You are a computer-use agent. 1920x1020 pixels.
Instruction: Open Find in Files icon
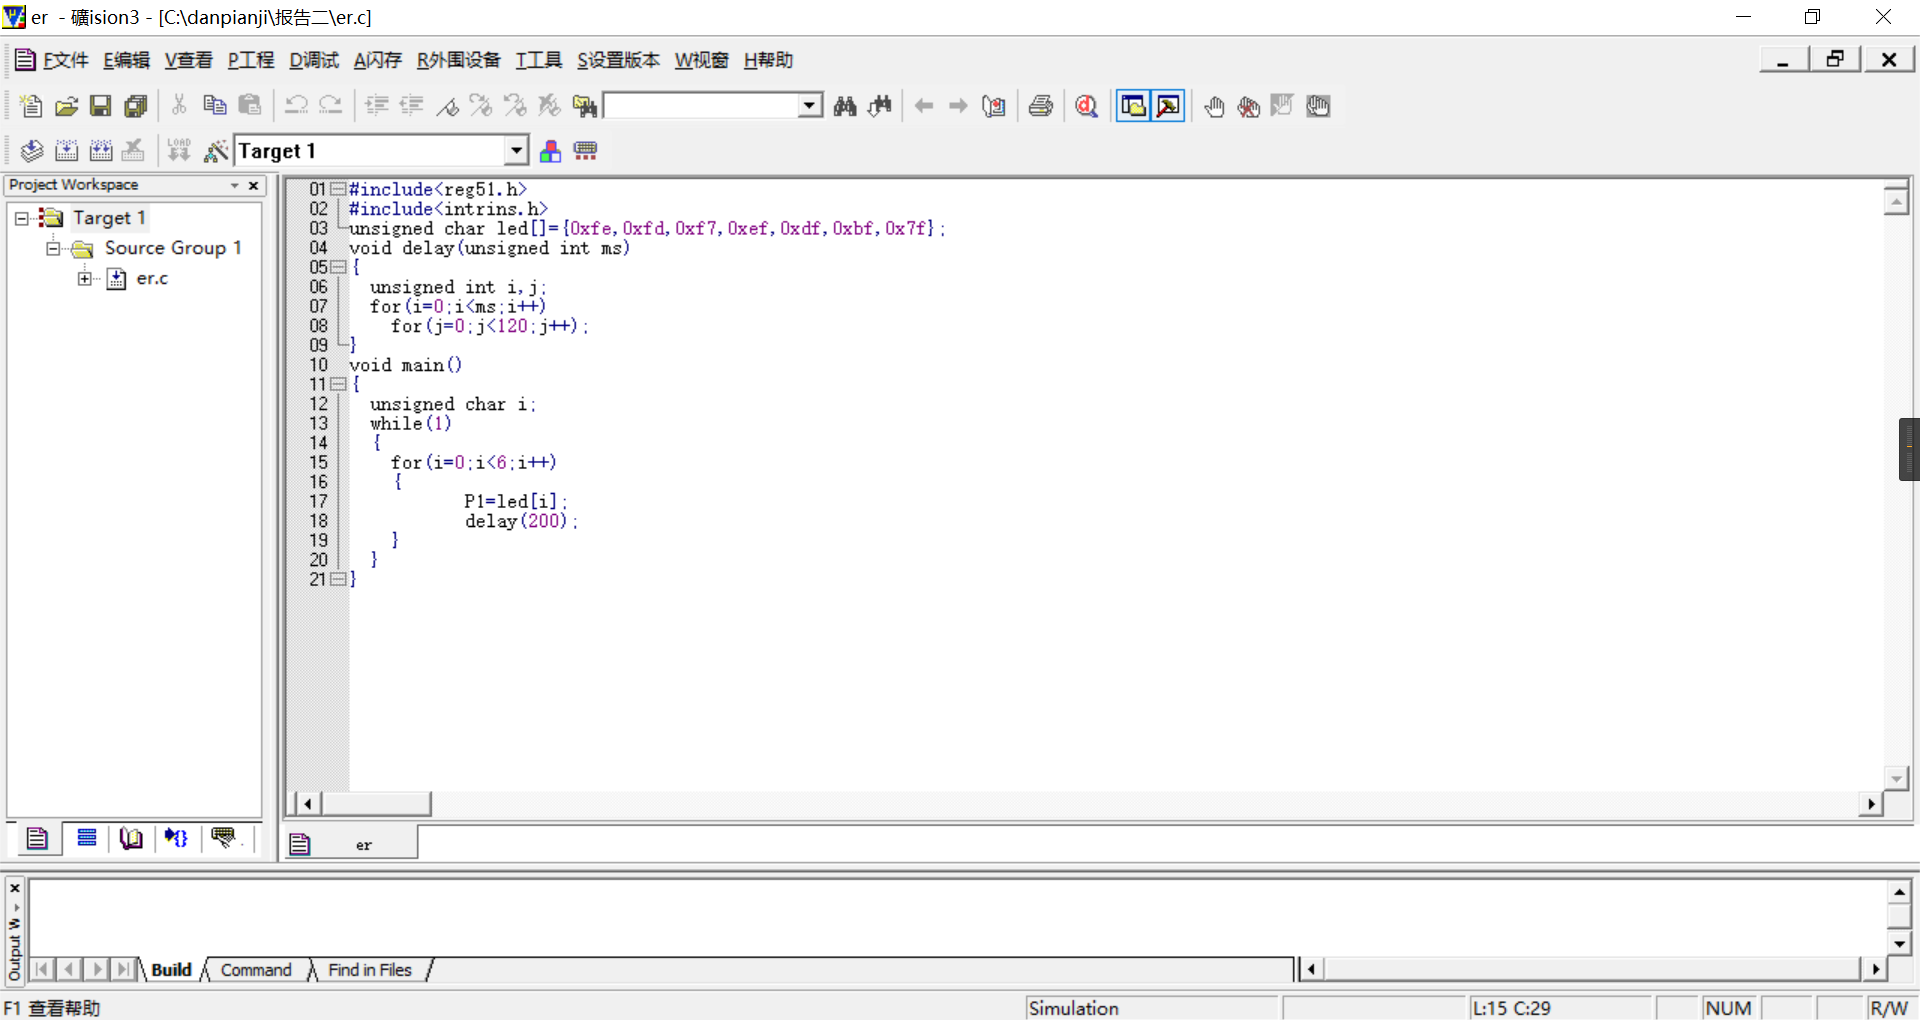click(584, 106)
